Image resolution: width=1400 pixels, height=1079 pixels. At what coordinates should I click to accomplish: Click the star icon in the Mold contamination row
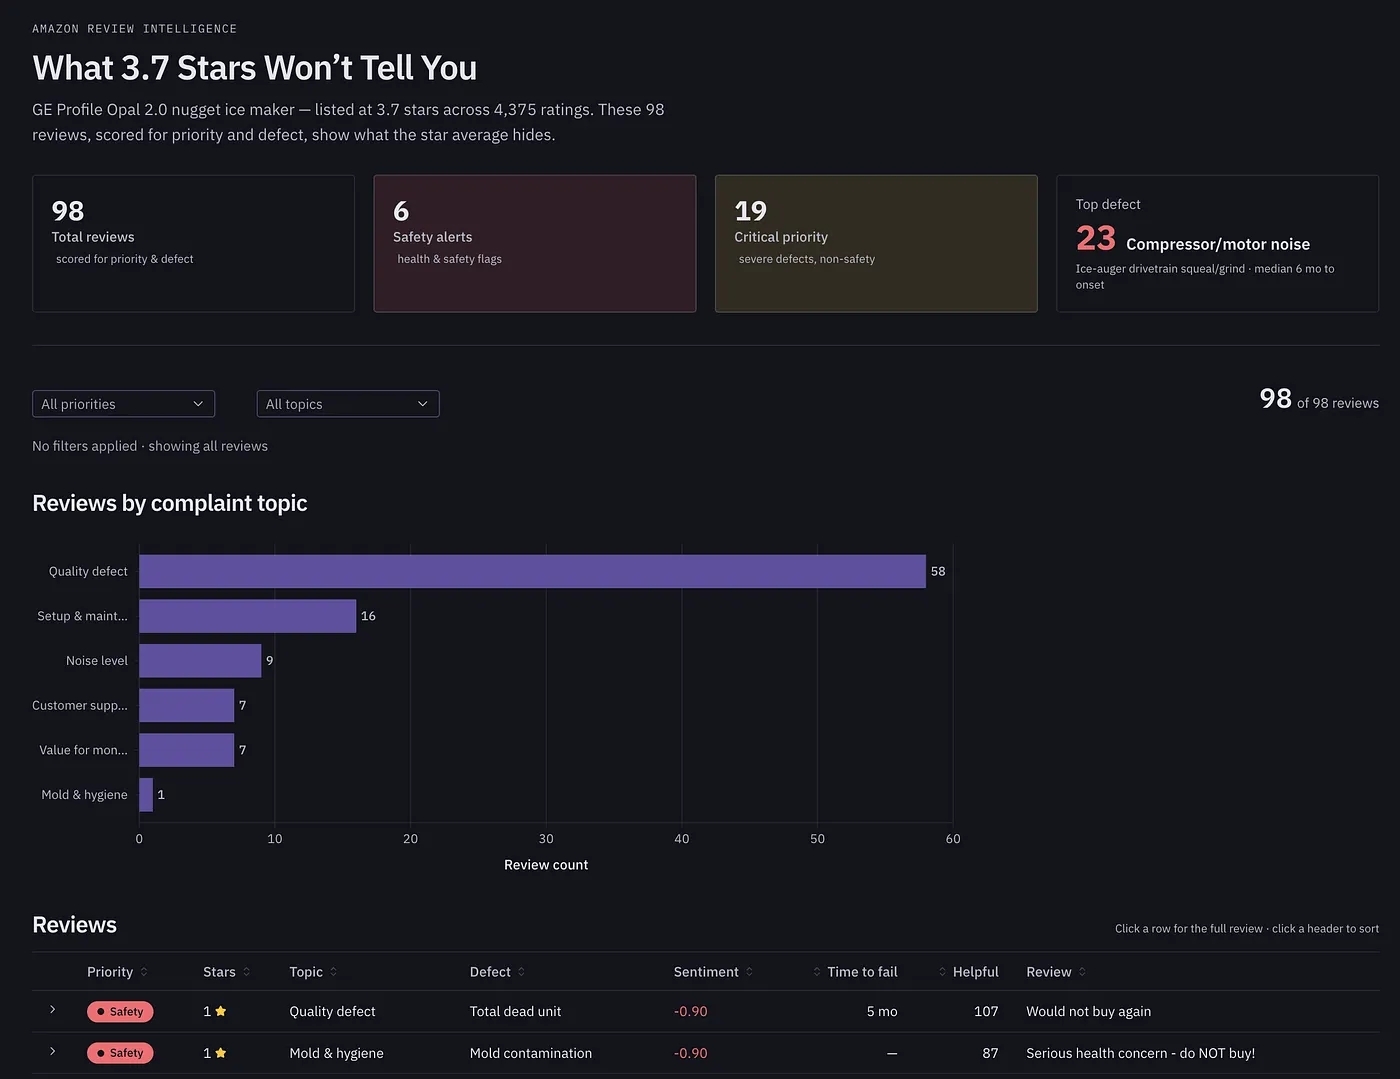pyautogui.click(x=221, y=1053)
